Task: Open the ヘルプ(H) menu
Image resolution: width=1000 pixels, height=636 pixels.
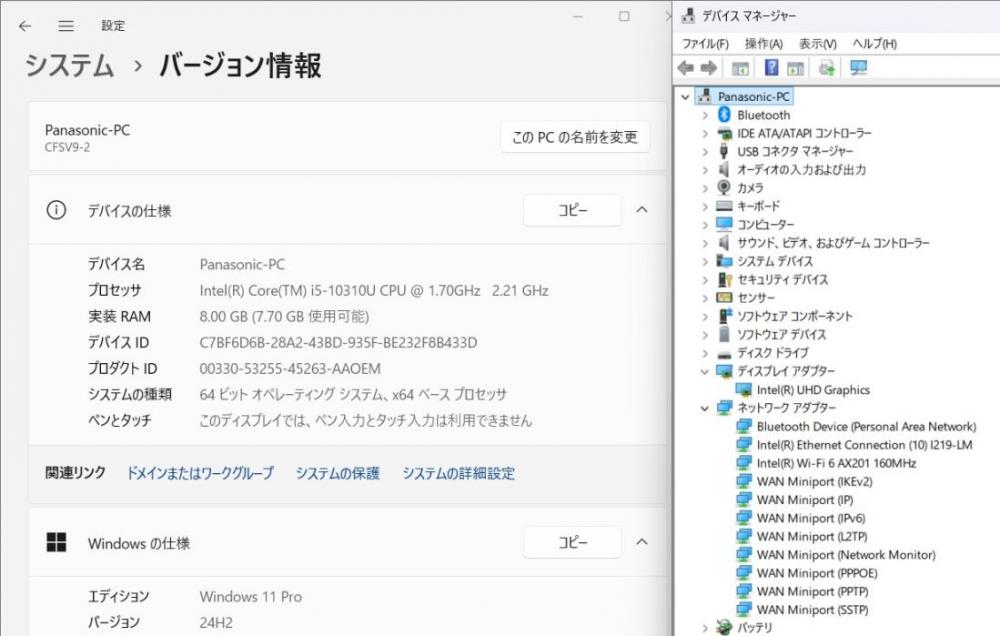Action: 874,43
